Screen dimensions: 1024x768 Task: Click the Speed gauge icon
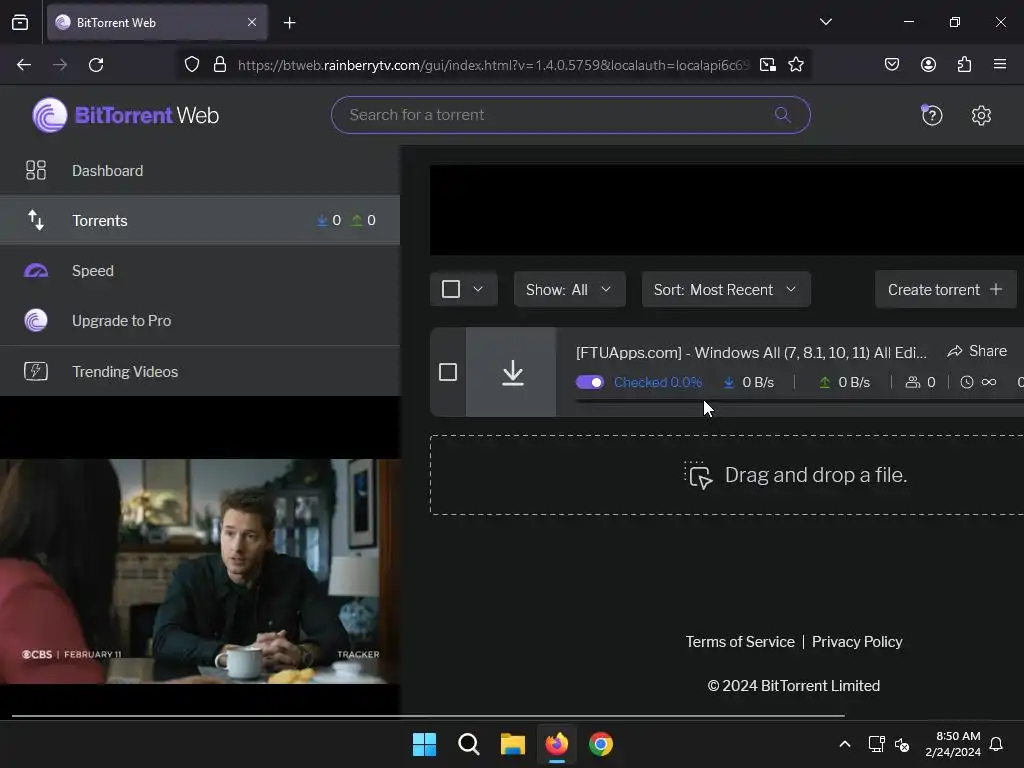[x=36, y=270]
